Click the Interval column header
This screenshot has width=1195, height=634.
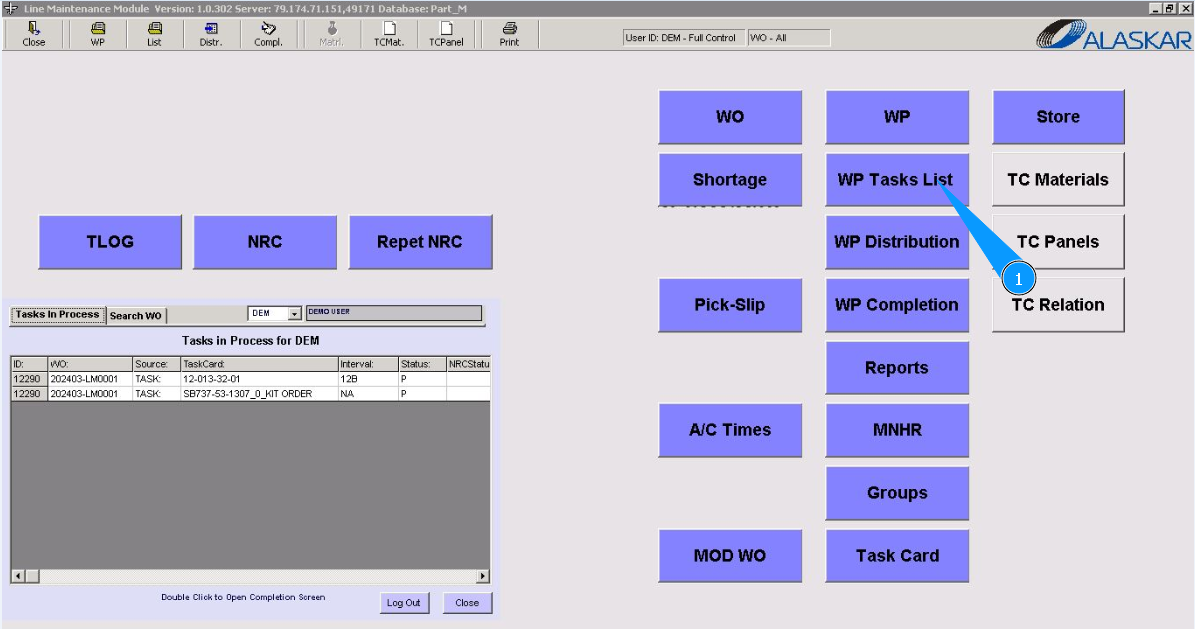(x=367, y=364)
